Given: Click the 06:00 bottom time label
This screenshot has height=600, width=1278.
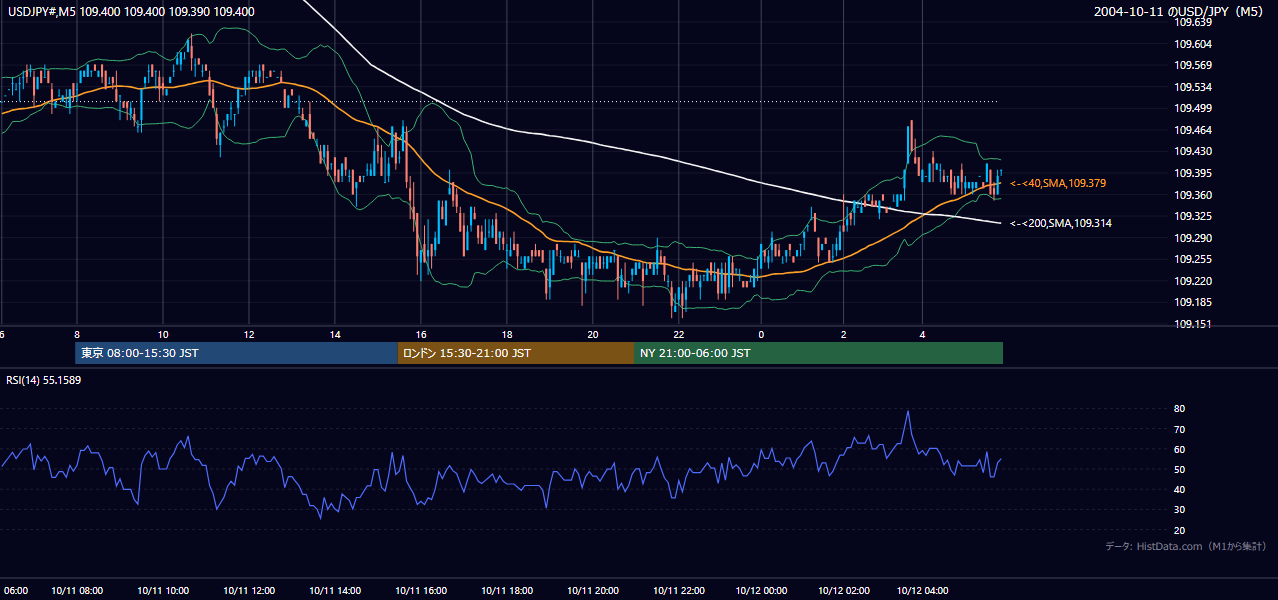Looking at the screenshot, I should pos(14,590).
